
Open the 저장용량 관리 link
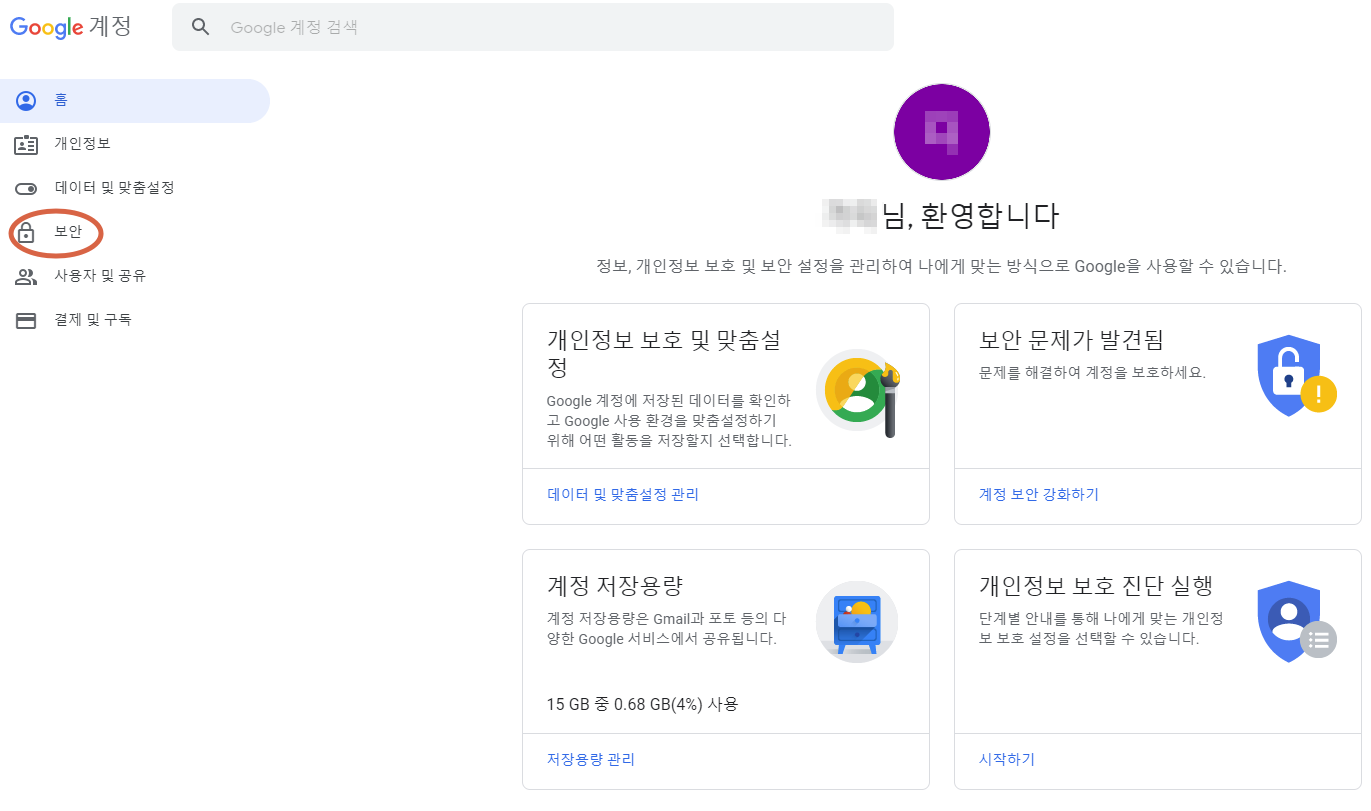590,759
